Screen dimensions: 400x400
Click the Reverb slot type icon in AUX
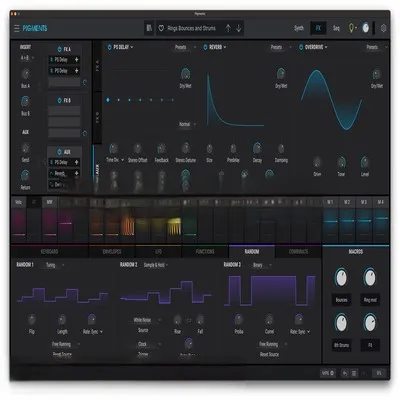click(52, 173)
